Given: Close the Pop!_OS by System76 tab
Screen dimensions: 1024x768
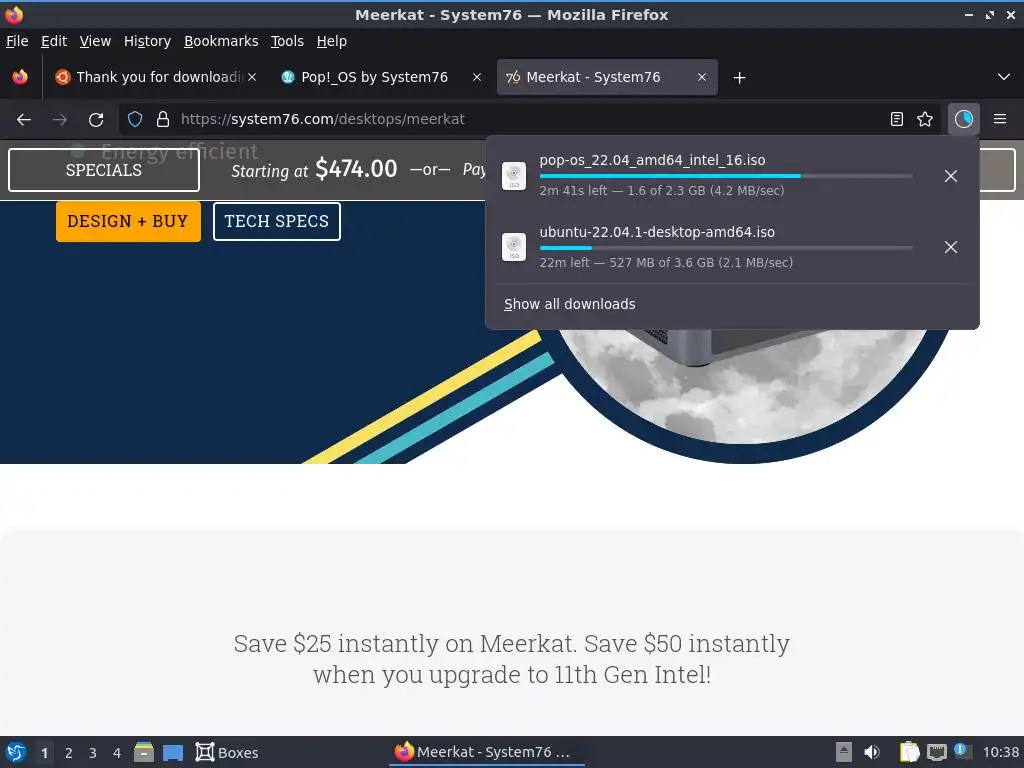Looking at the screenshot, I should (x=477, y=77).
